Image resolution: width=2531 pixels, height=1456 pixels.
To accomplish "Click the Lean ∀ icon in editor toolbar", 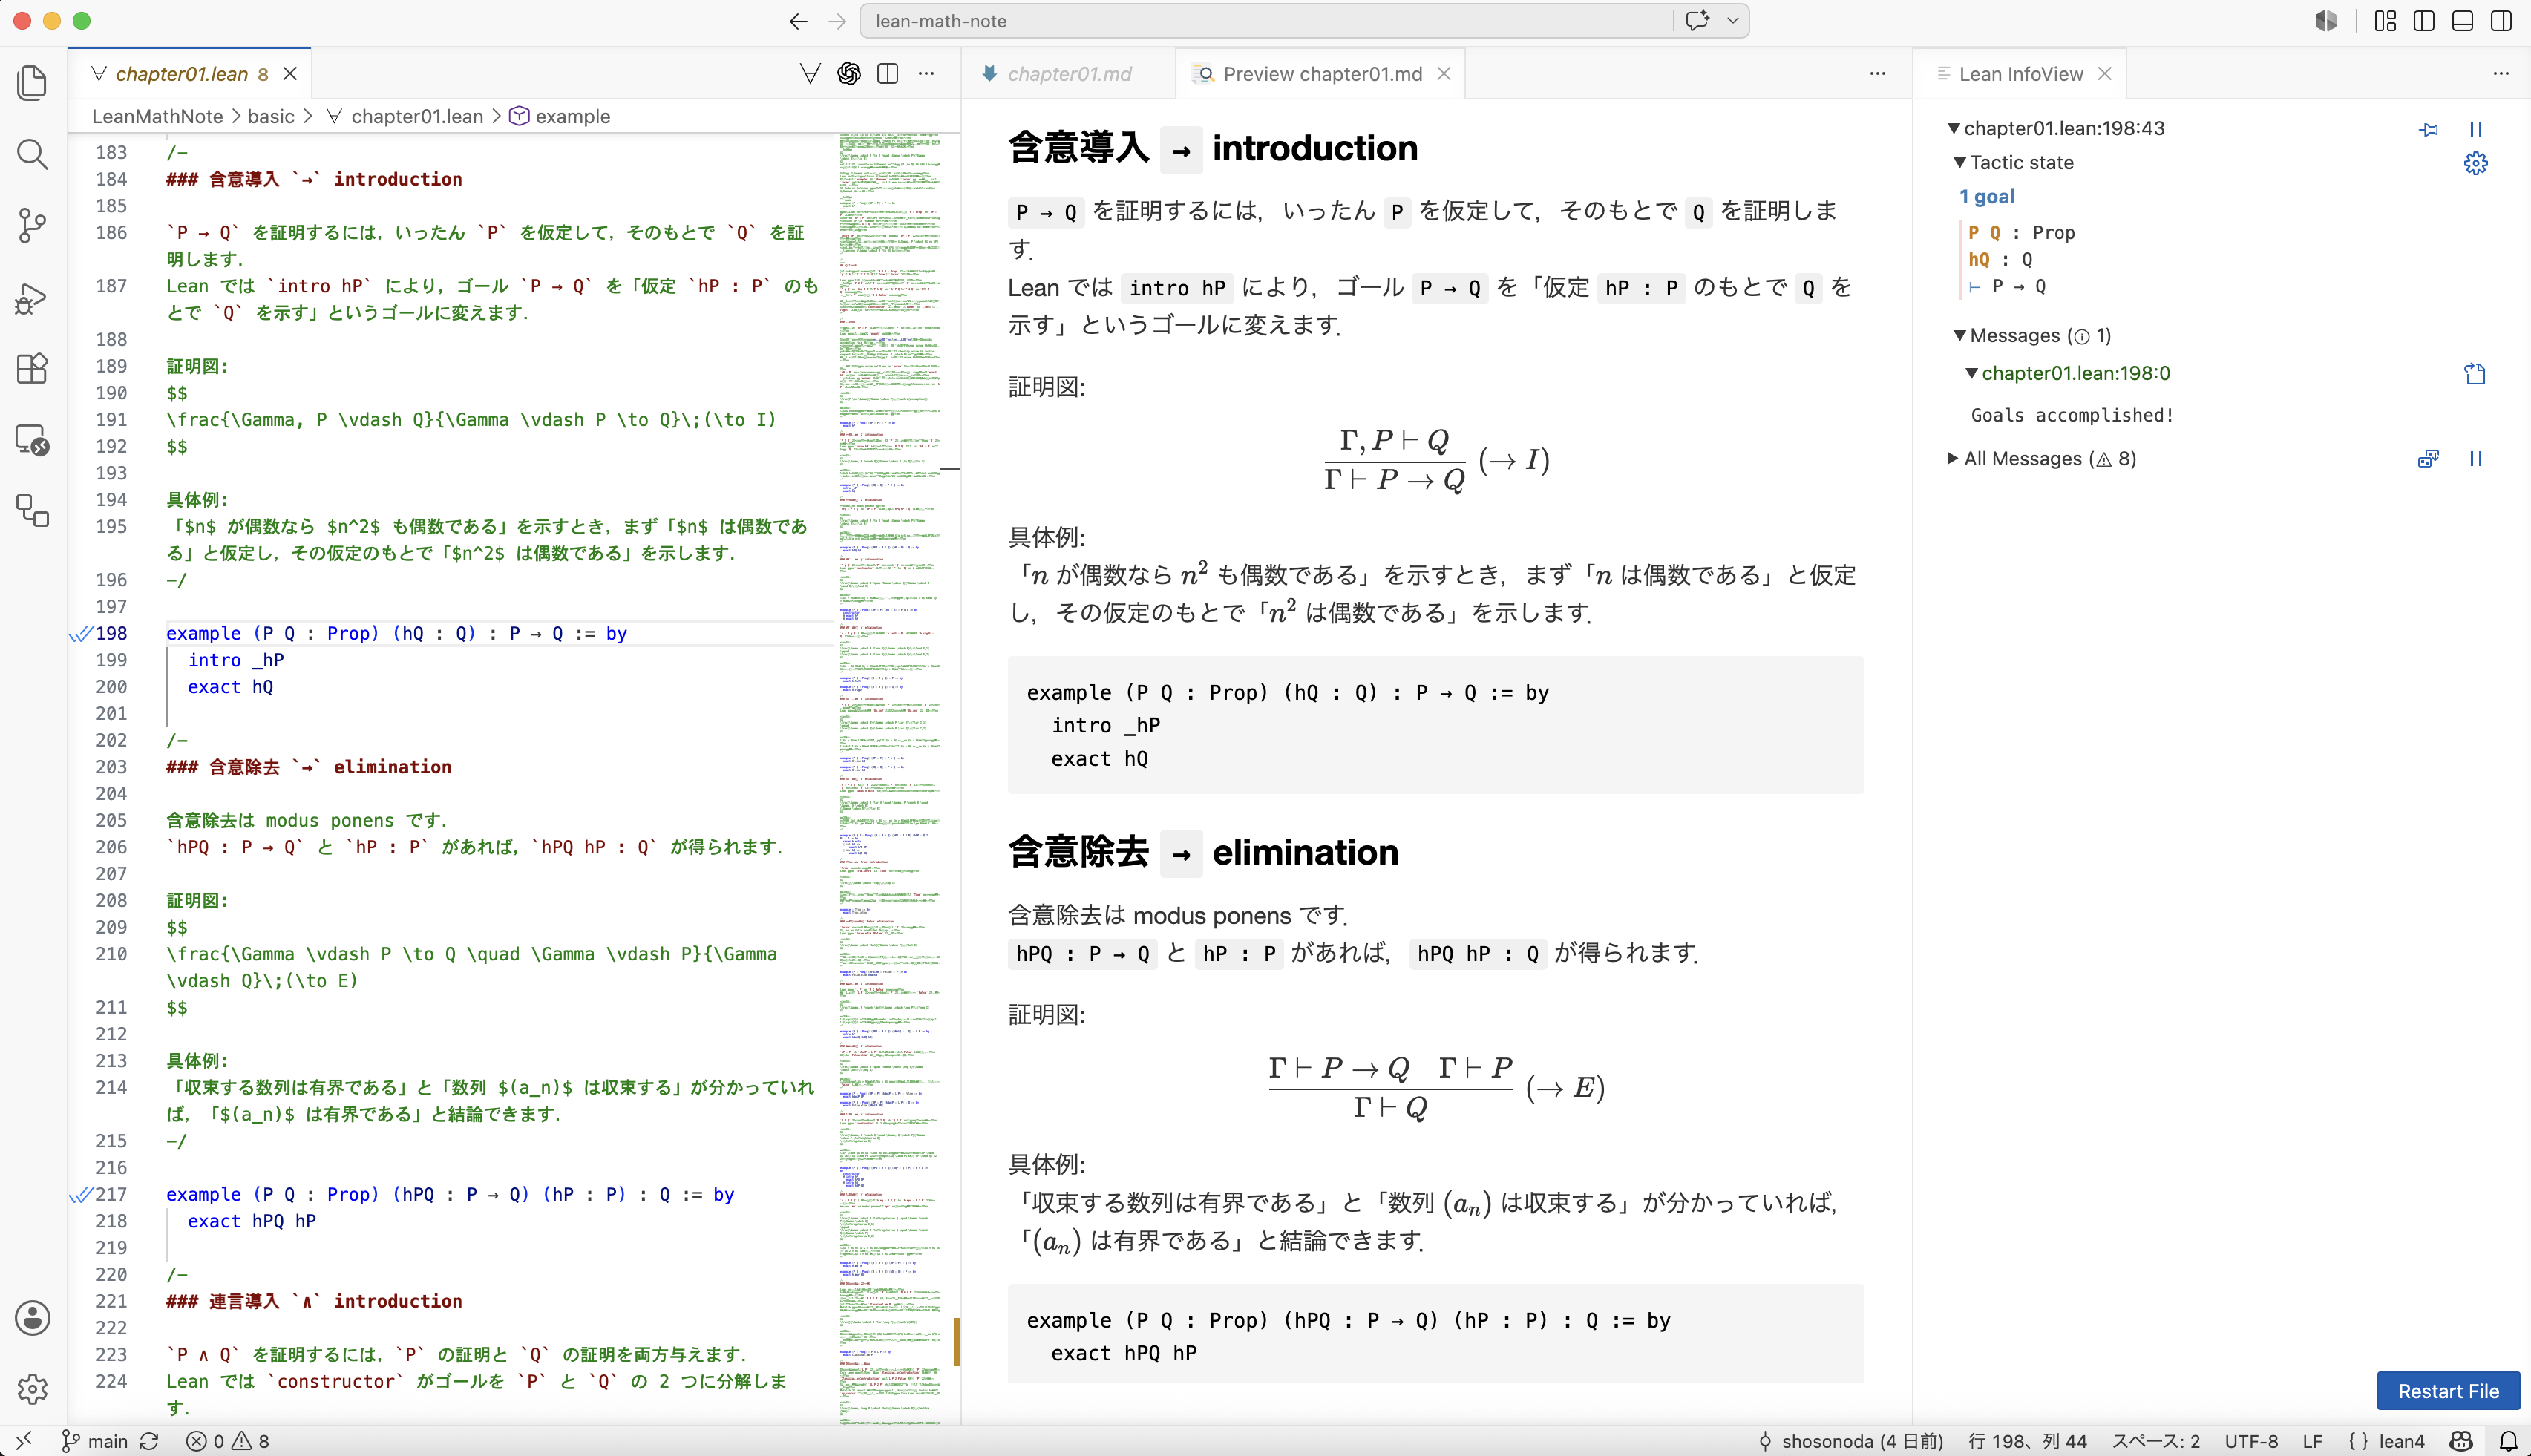I will [810, 74].
